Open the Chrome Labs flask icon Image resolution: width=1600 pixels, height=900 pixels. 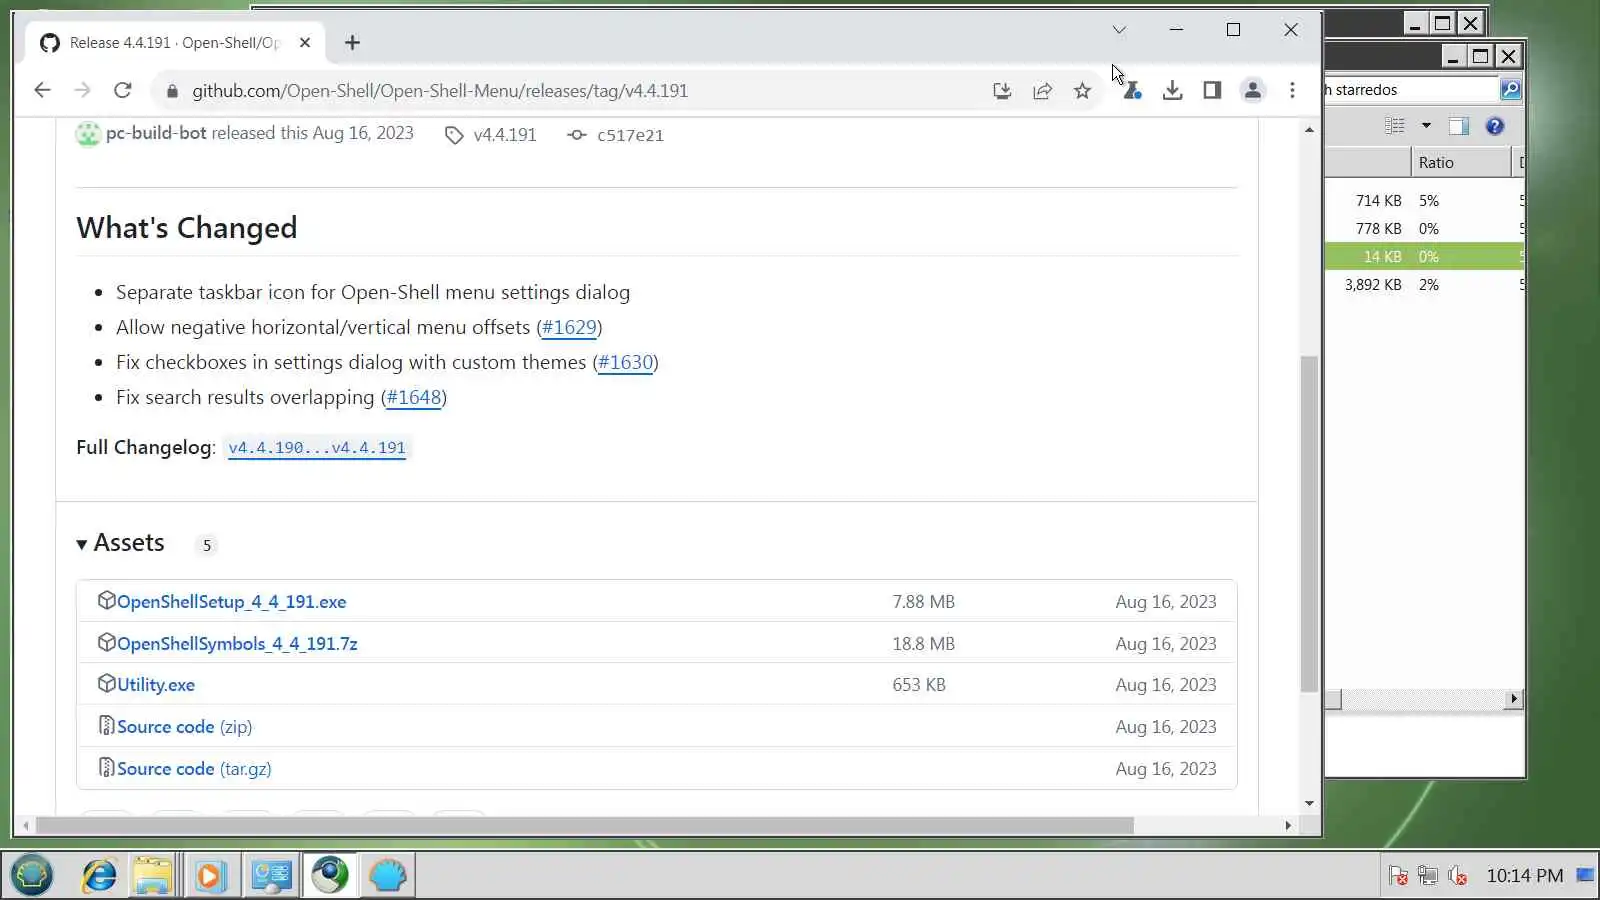[1132, 91]
